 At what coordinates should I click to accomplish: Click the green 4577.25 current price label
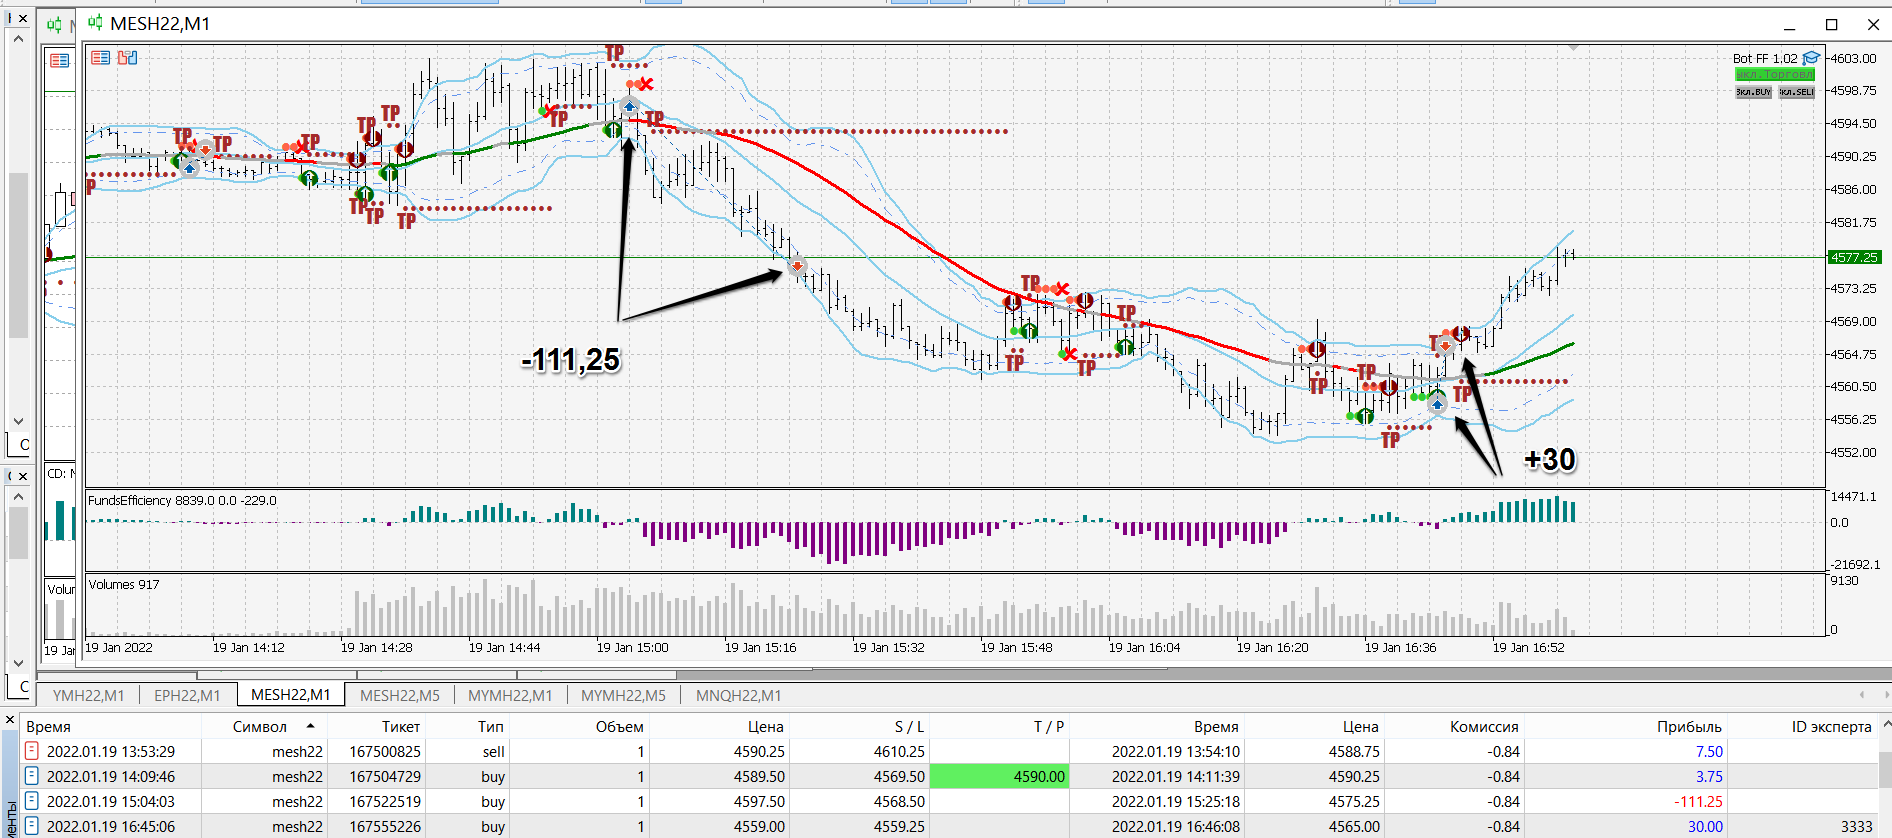(1854, 257)
